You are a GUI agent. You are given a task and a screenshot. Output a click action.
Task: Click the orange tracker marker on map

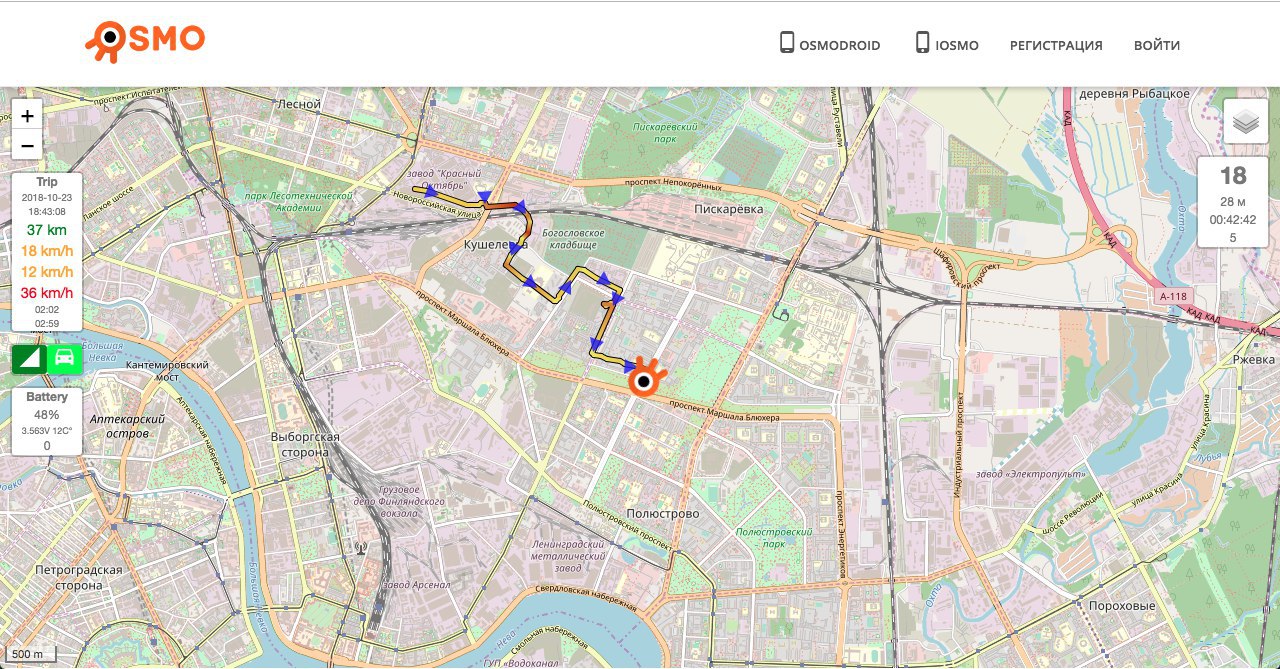pos(645,379)
